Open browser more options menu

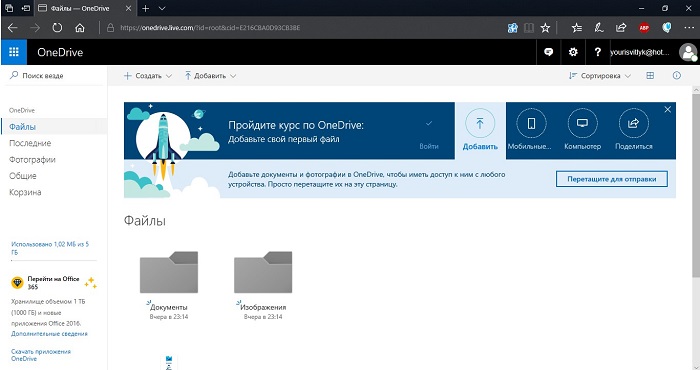[x=689, y=28]
